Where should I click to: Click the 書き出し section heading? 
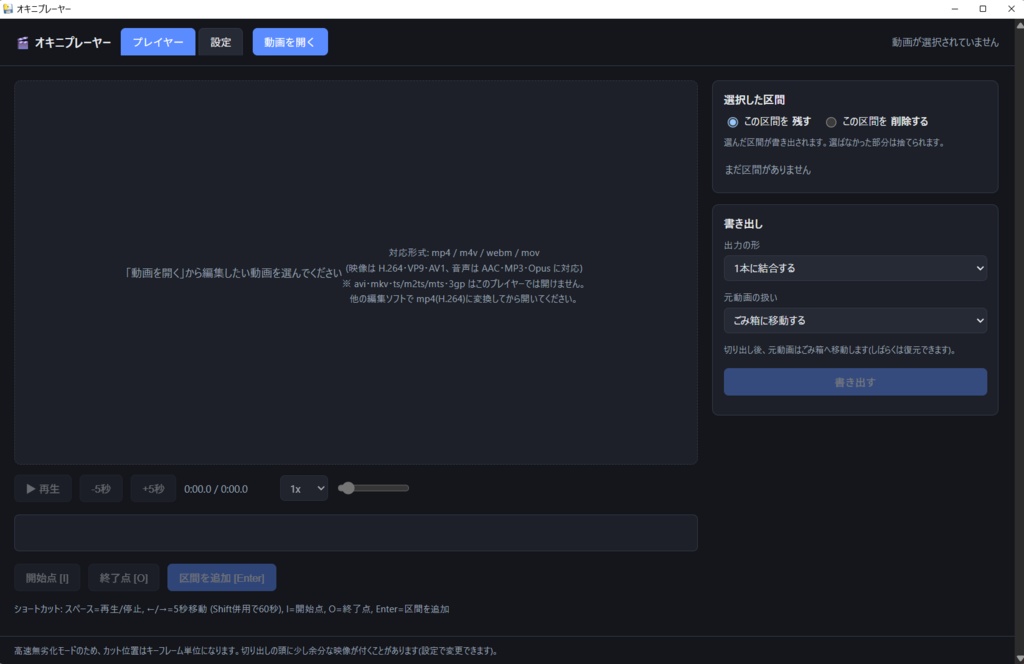(743, 224)
